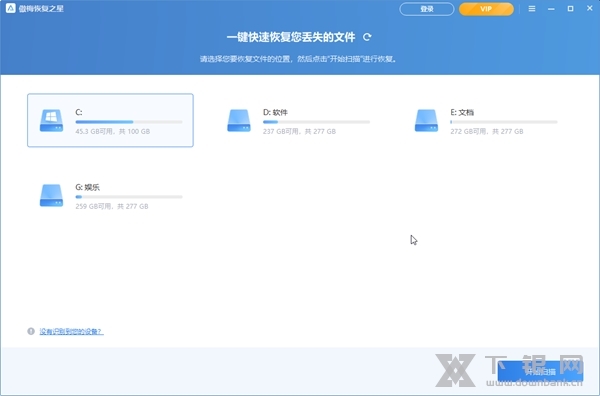Select the G: 娱乐 drive icon

pos(51,196)
